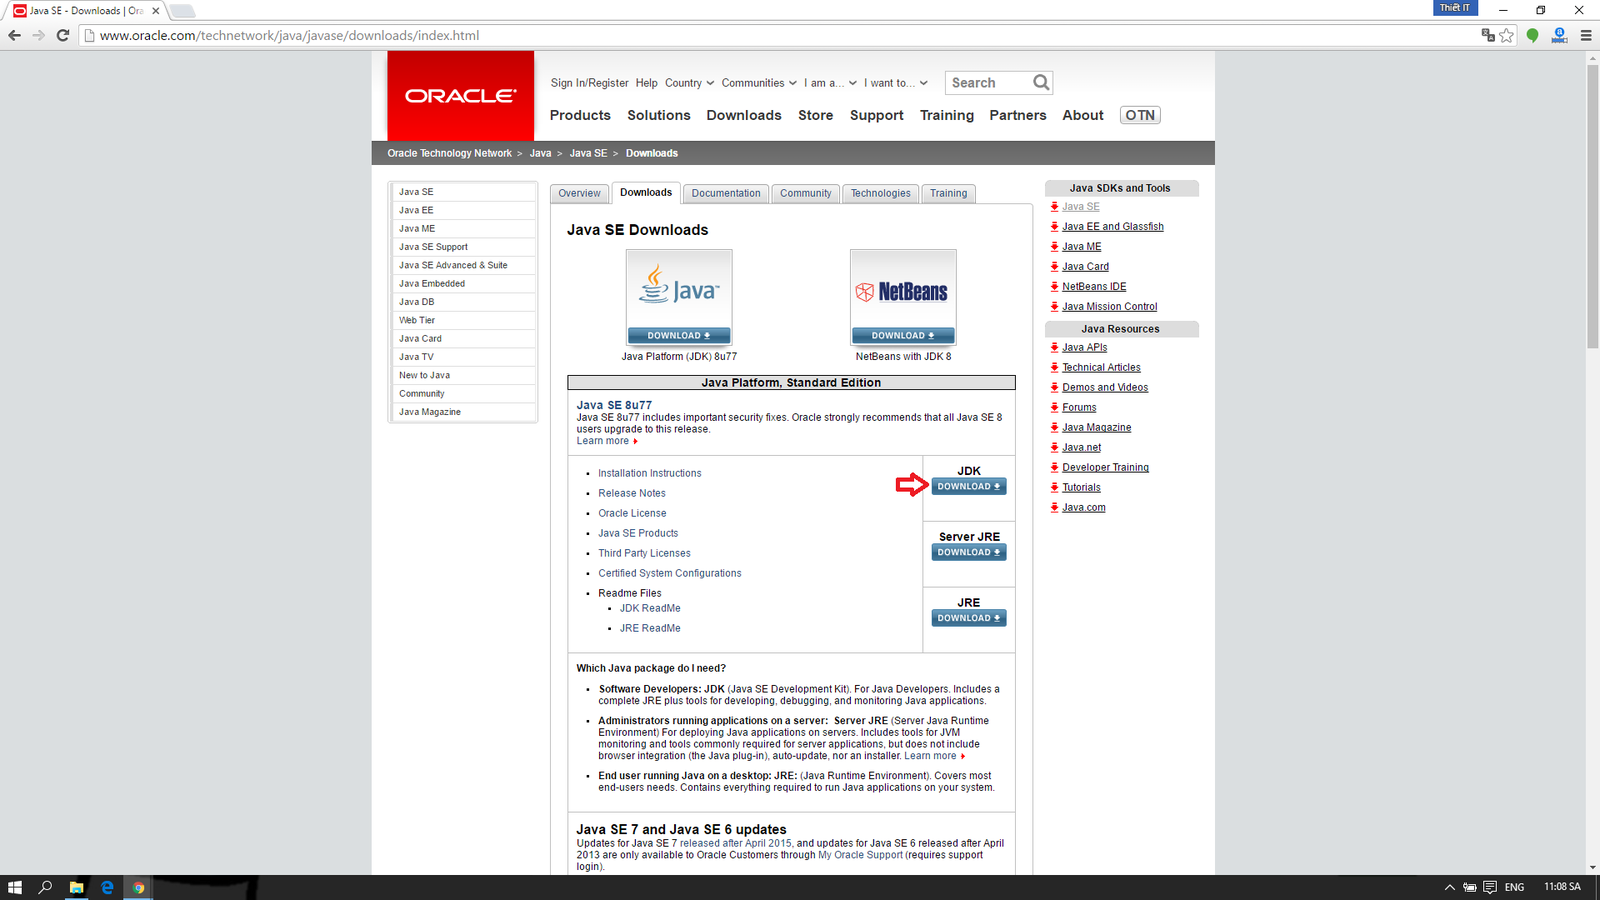Image resolution: width=1600 pixels, height=900 pixels.
Task: Click Download under NetBeans with JDK 8
Action: [903, 336]
